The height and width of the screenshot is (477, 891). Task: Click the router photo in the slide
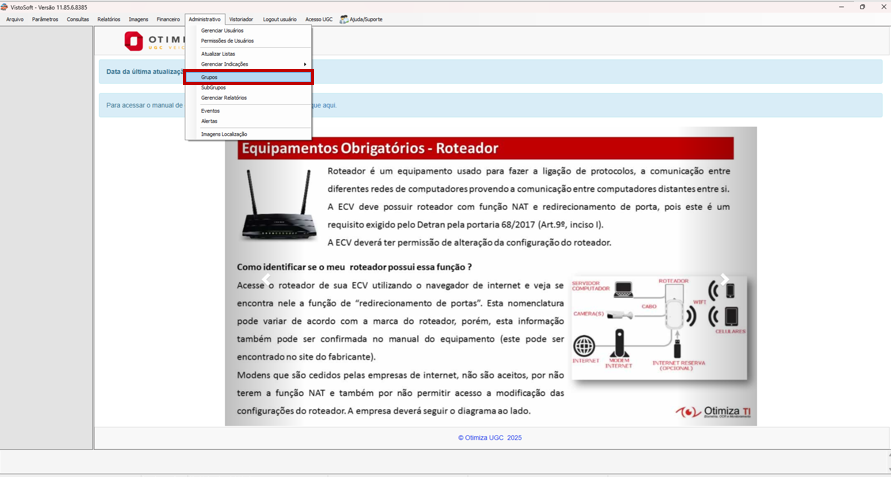pos(277,205)
